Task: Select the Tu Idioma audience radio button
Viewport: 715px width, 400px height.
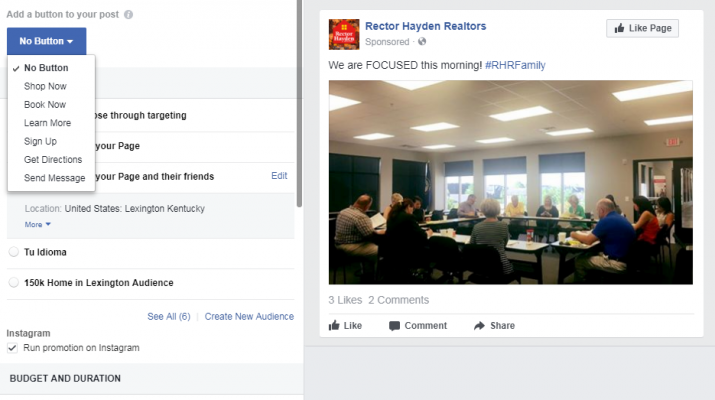Action: tap(14, 252)
